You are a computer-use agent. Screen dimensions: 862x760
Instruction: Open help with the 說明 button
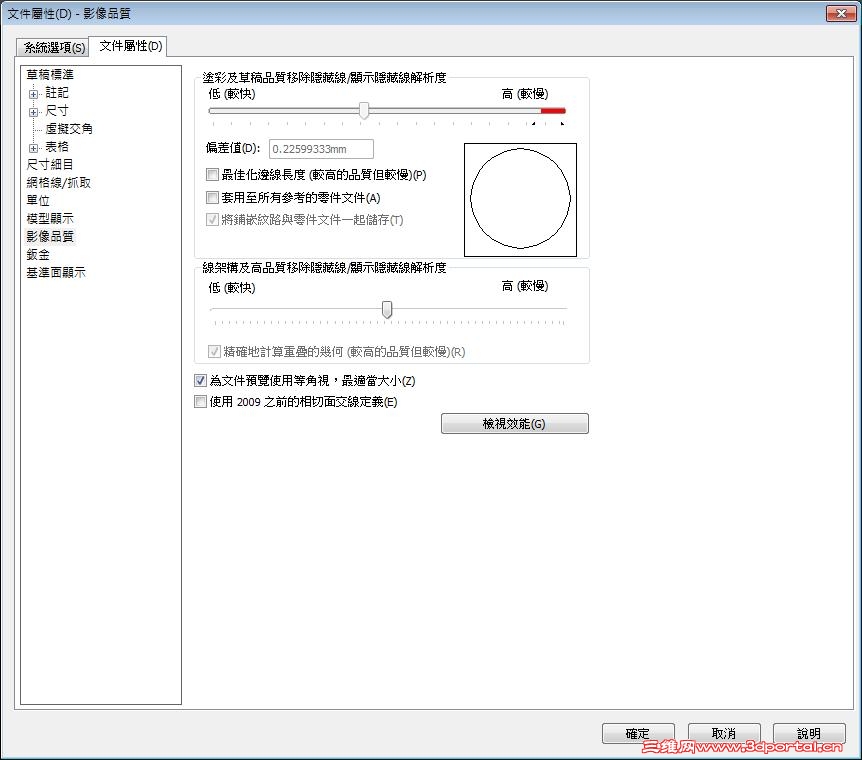tap(809, 734)
